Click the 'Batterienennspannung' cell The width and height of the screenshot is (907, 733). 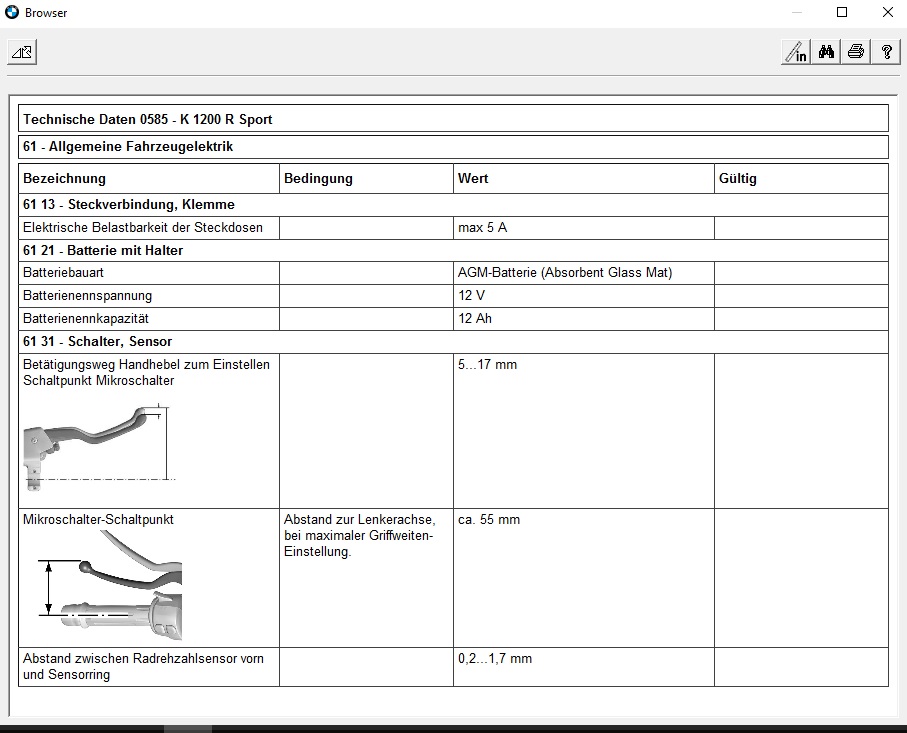tap(149, 296)
